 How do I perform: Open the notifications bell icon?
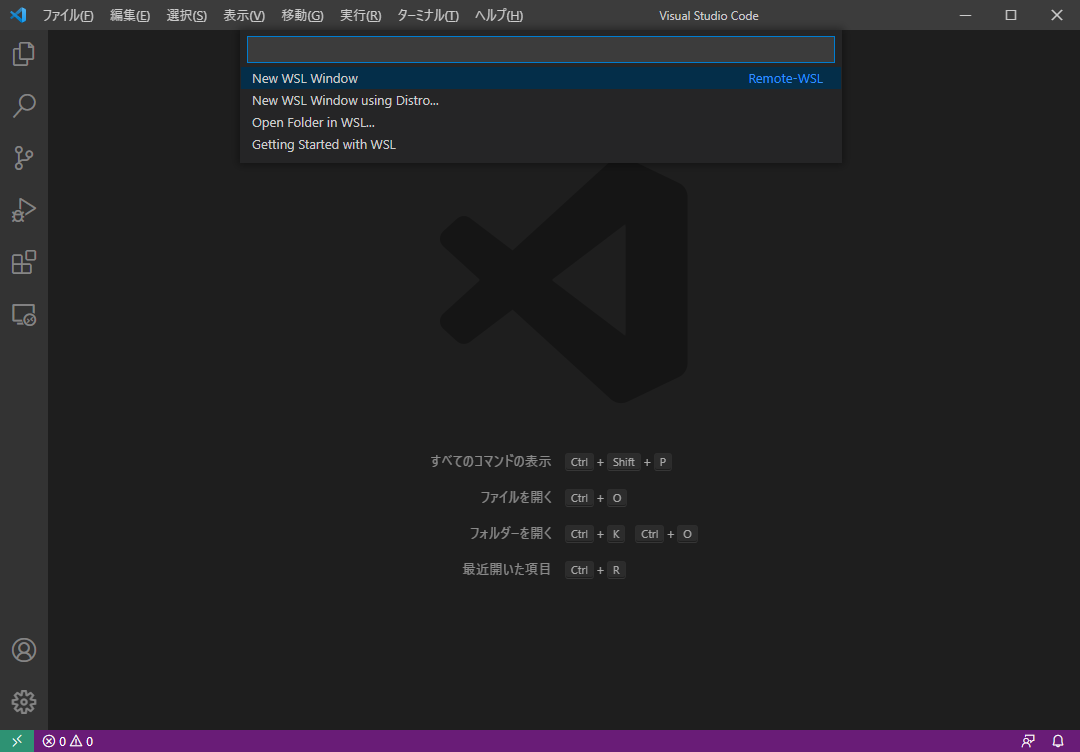pyautogui.click(x=1058, y=742)
